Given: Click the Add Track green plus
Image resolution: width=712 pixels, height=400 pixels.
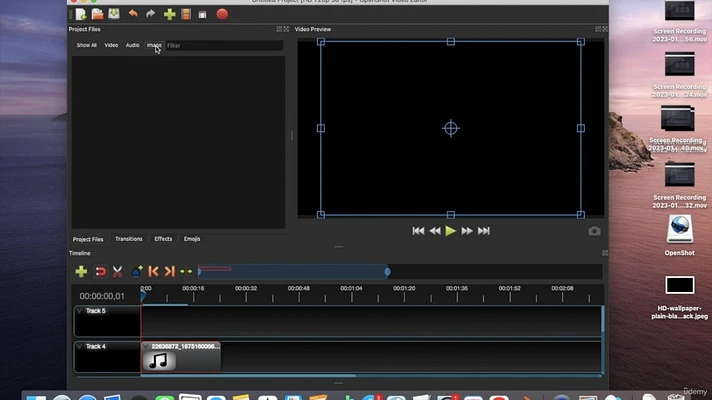Looking at the screenshot, I should 81,271.
